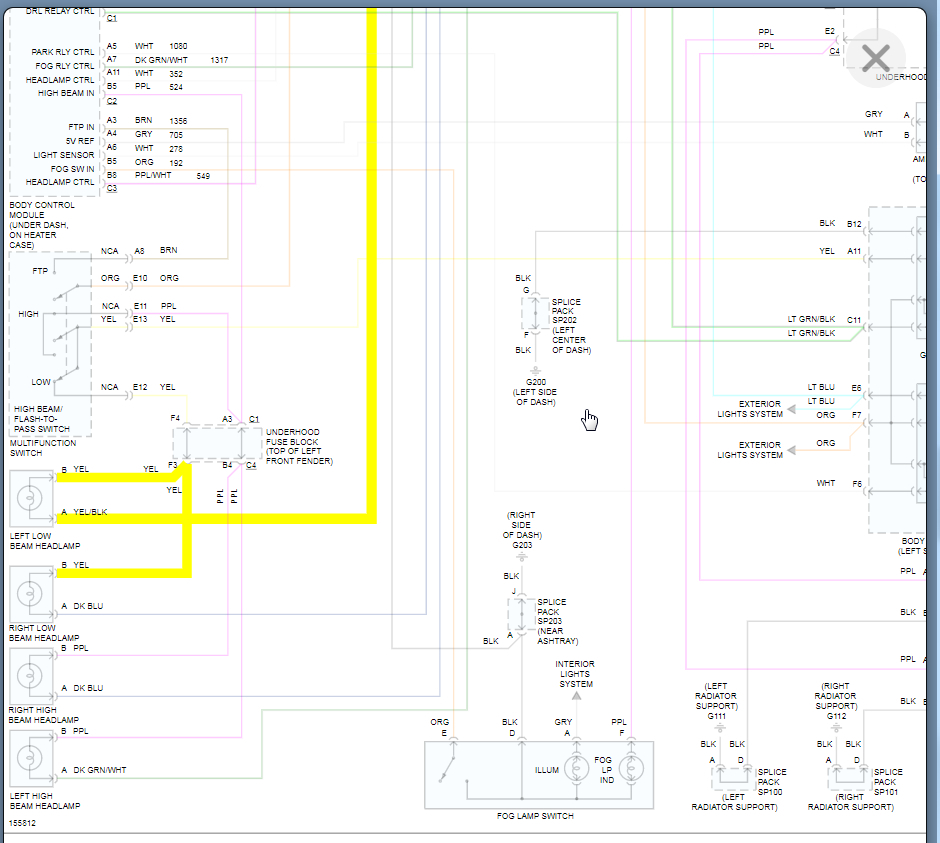Click the Left Low Beam Headlamp bulb symbol
Screen dimensions: 940x843
pyautogui.click(x=30, y=498)
